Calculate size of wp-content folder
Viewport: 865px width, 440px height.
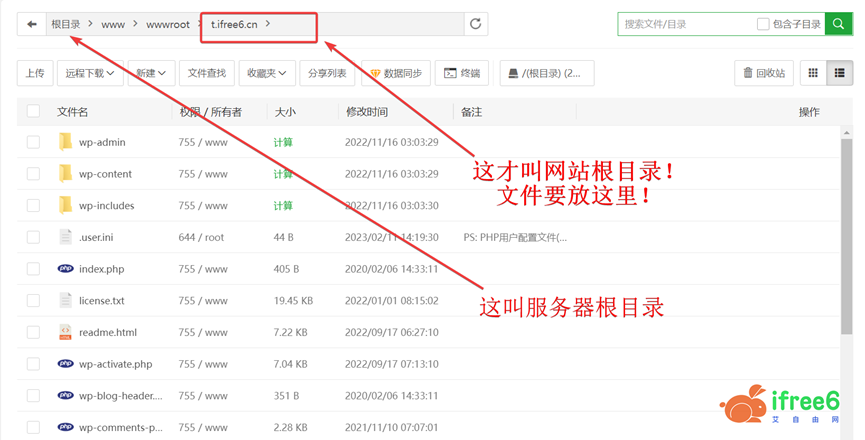283,174
